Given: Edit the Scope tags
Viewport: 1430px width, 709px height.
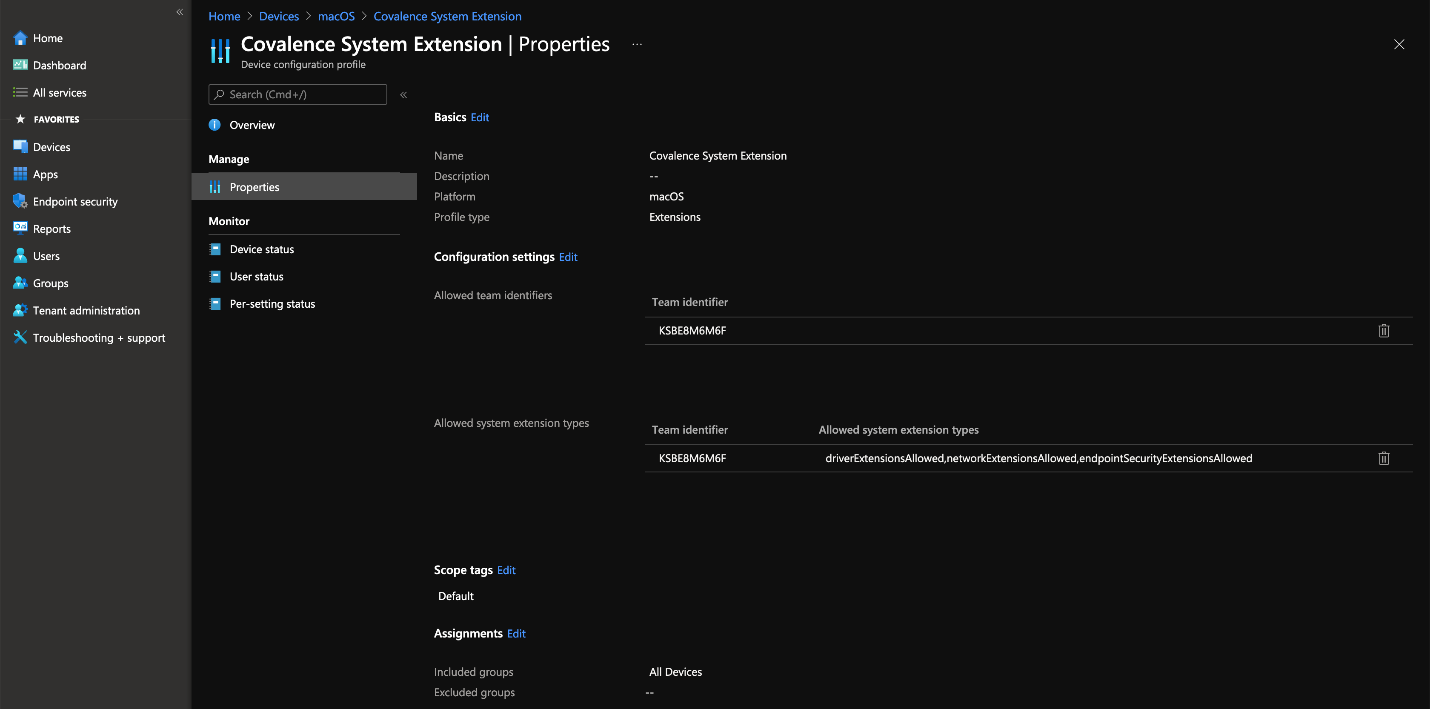Looking at the screenshot, I should pyautogui.click(x=506, y=570).
